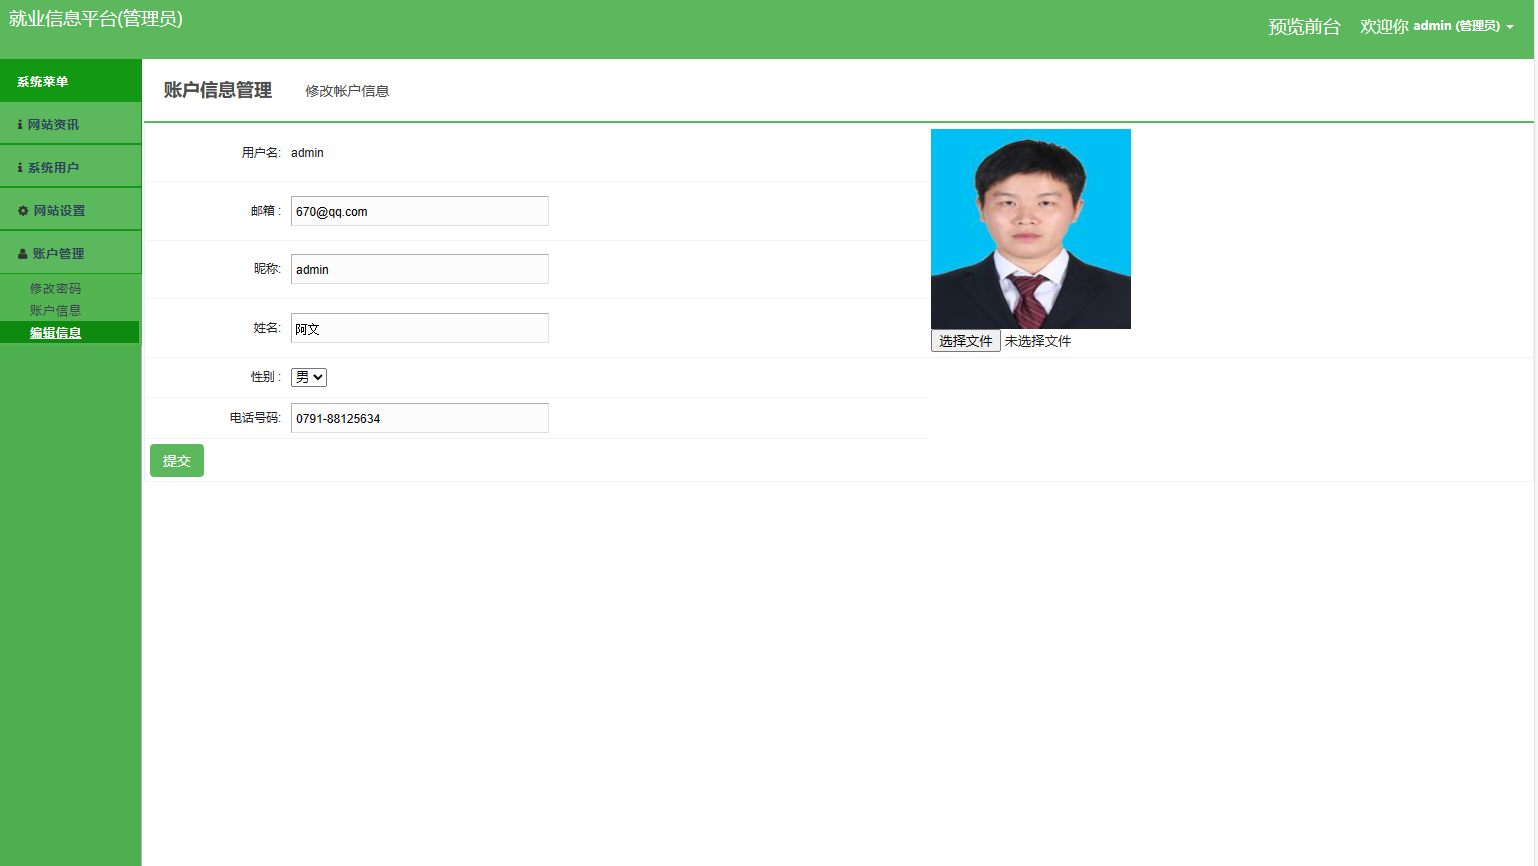Click the 修改帐户信息 subtitle text
Viewport: 1538px width, 866px height.
(347, 91)
